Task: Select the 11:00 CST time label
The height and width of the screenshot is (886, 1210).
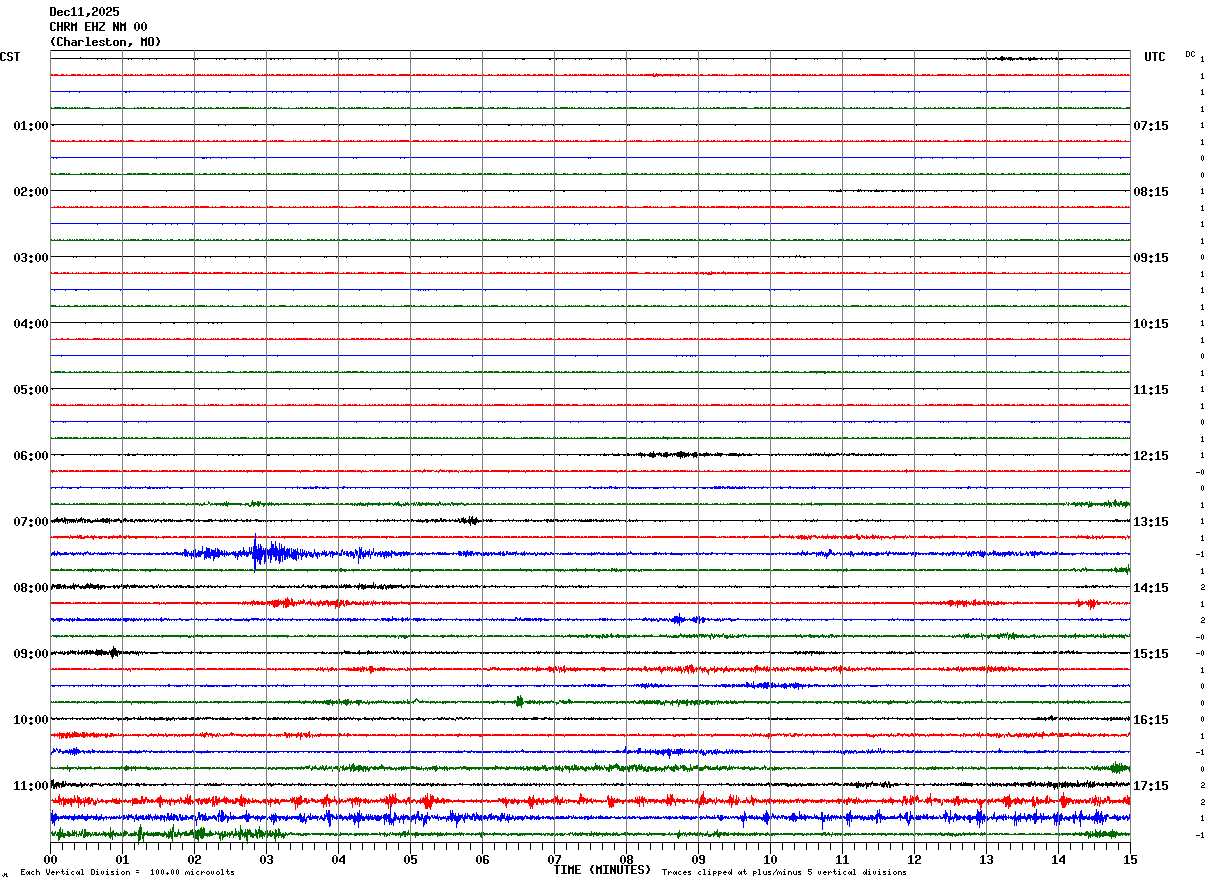Action: pyautogui.click(x=30, y=786)
